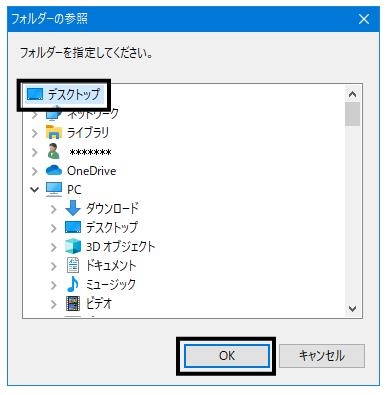Expand the OneDrive tree node
This screenshot has height=395, width=388.
[34, 171]
